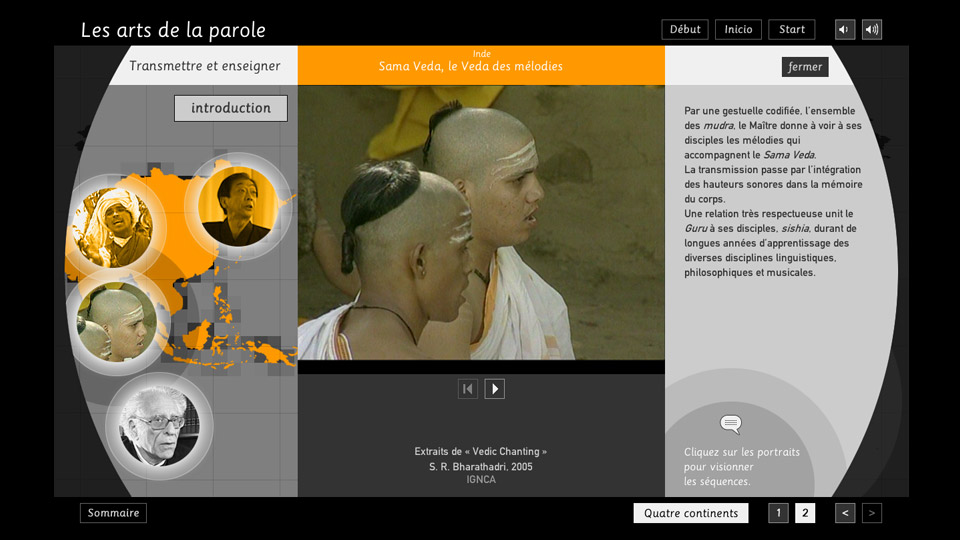Raise the sound volume
The height and width of the screenshot is (540, 960).
click(872, 29)
